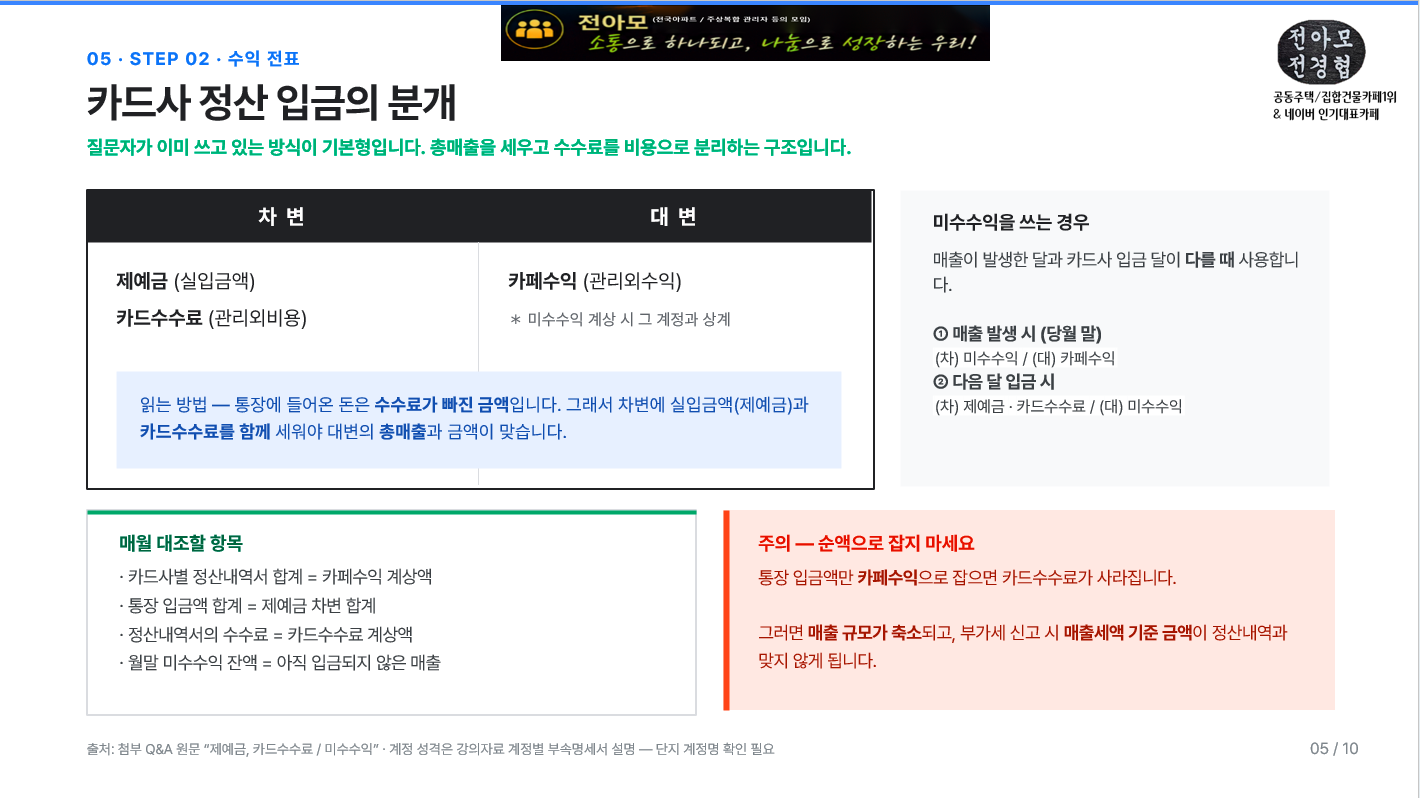Select the 차변 table header
1420x798 pixels.
282,217
